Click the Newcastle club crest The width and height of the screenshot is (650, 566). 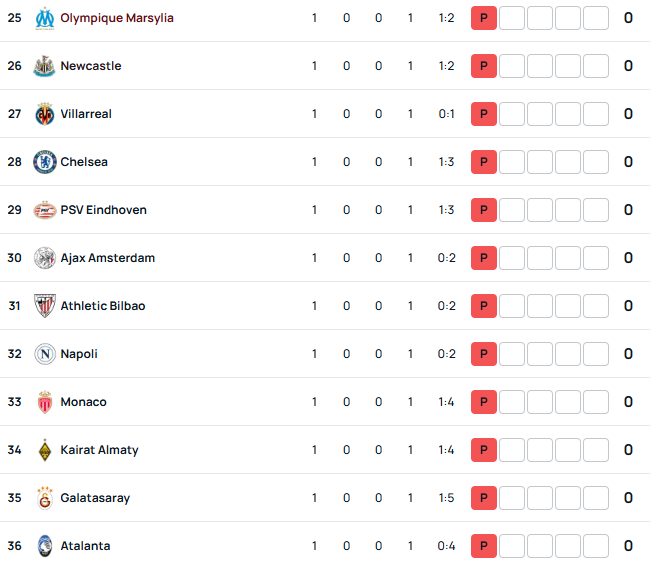click(x=44, y=66)
